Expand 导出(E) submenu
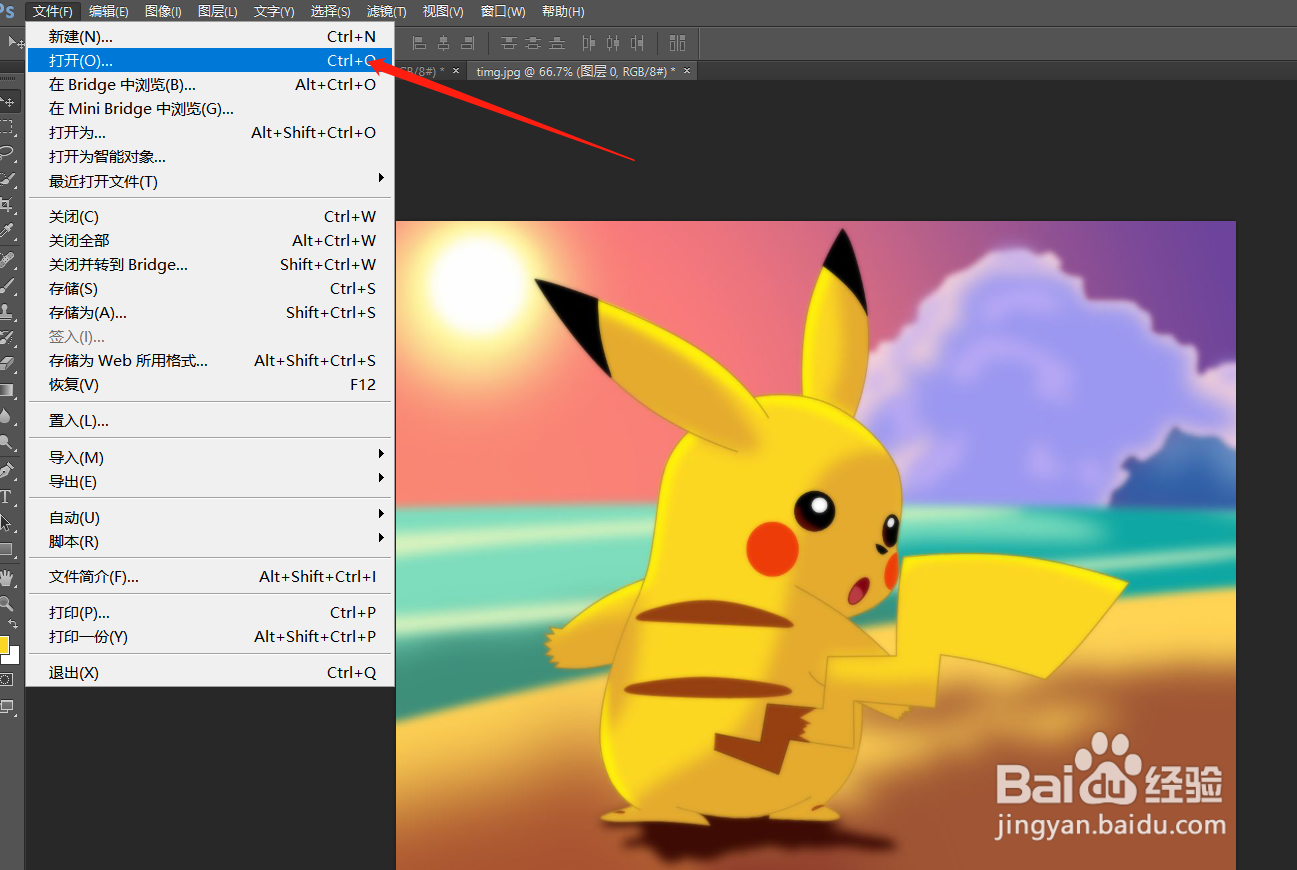Image resolution: width=1297 pixels, height=870 pixels. pyautogui.click(x=211, y=481)
